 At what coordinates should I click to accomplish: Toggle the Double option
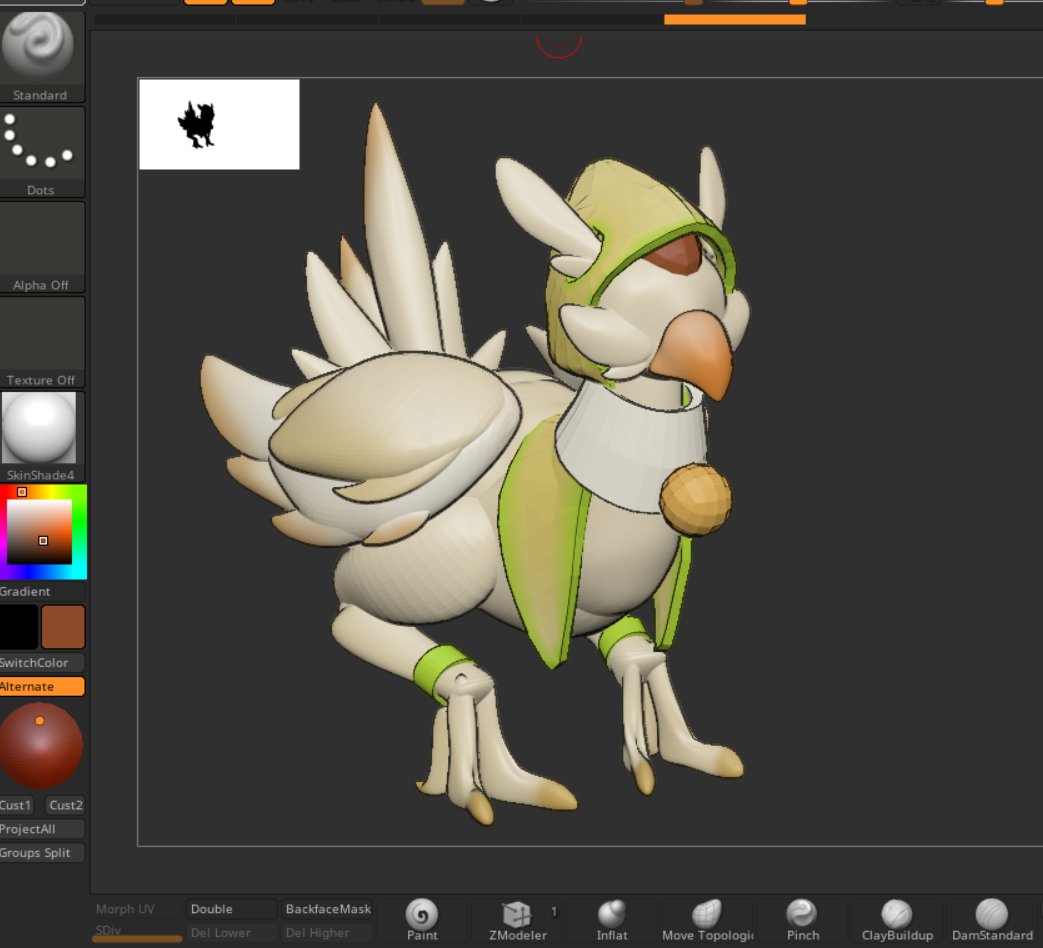[x=230, y=909]
